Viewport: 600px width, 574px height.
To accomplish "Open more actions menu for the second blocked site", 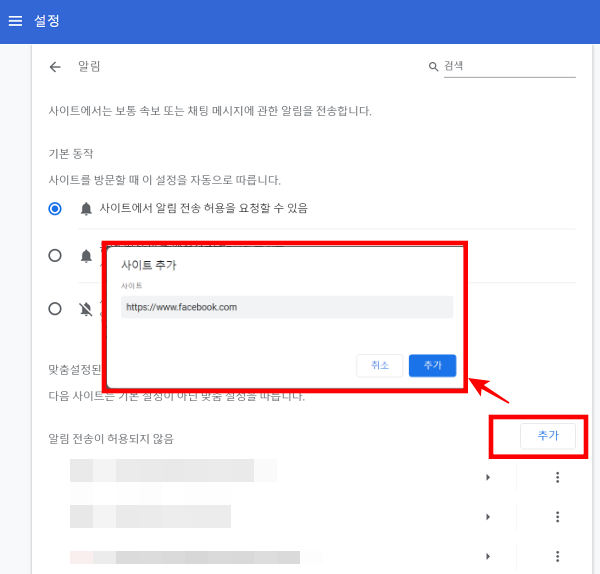I will [x=558, y=517].
